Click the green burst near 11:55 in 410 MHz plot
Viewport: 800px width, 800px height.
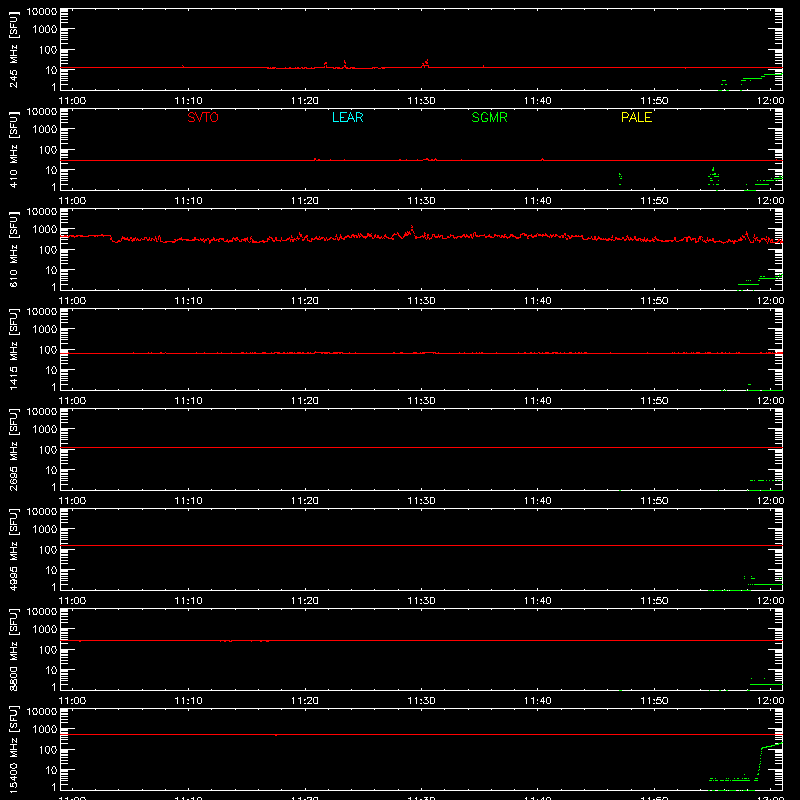point(714,177)
